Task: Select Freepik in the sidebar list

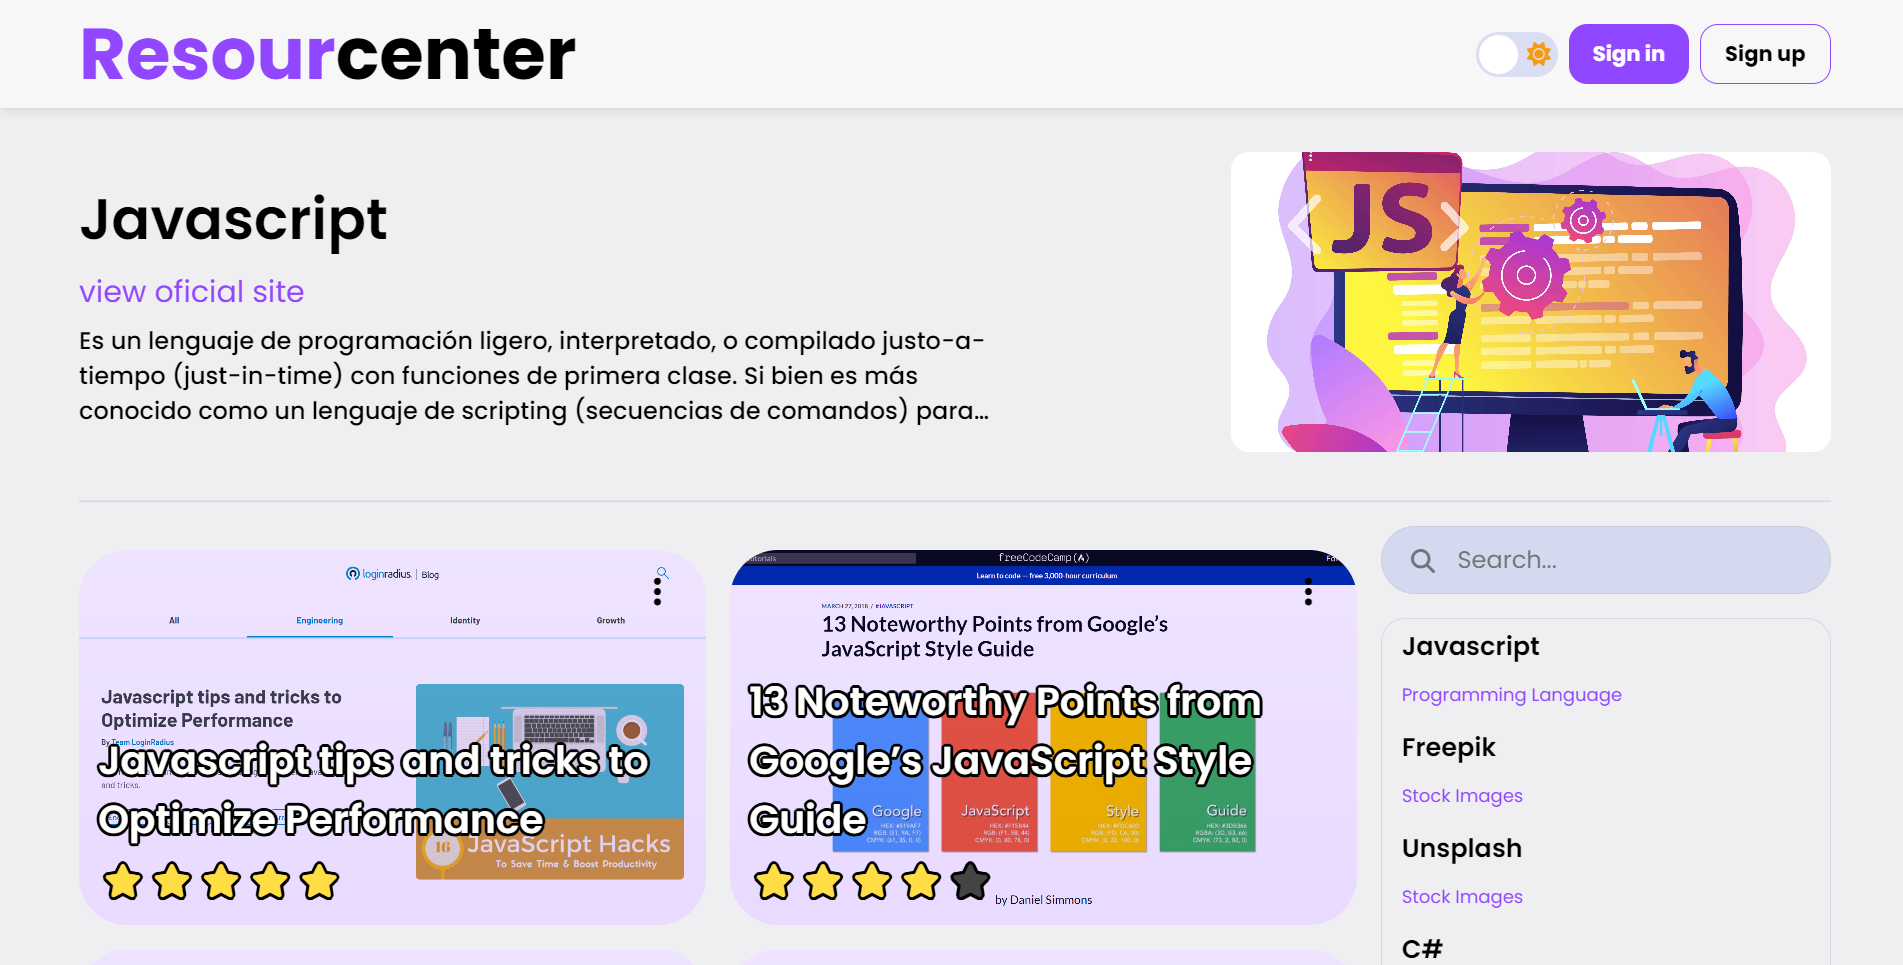Action: 1448,747
